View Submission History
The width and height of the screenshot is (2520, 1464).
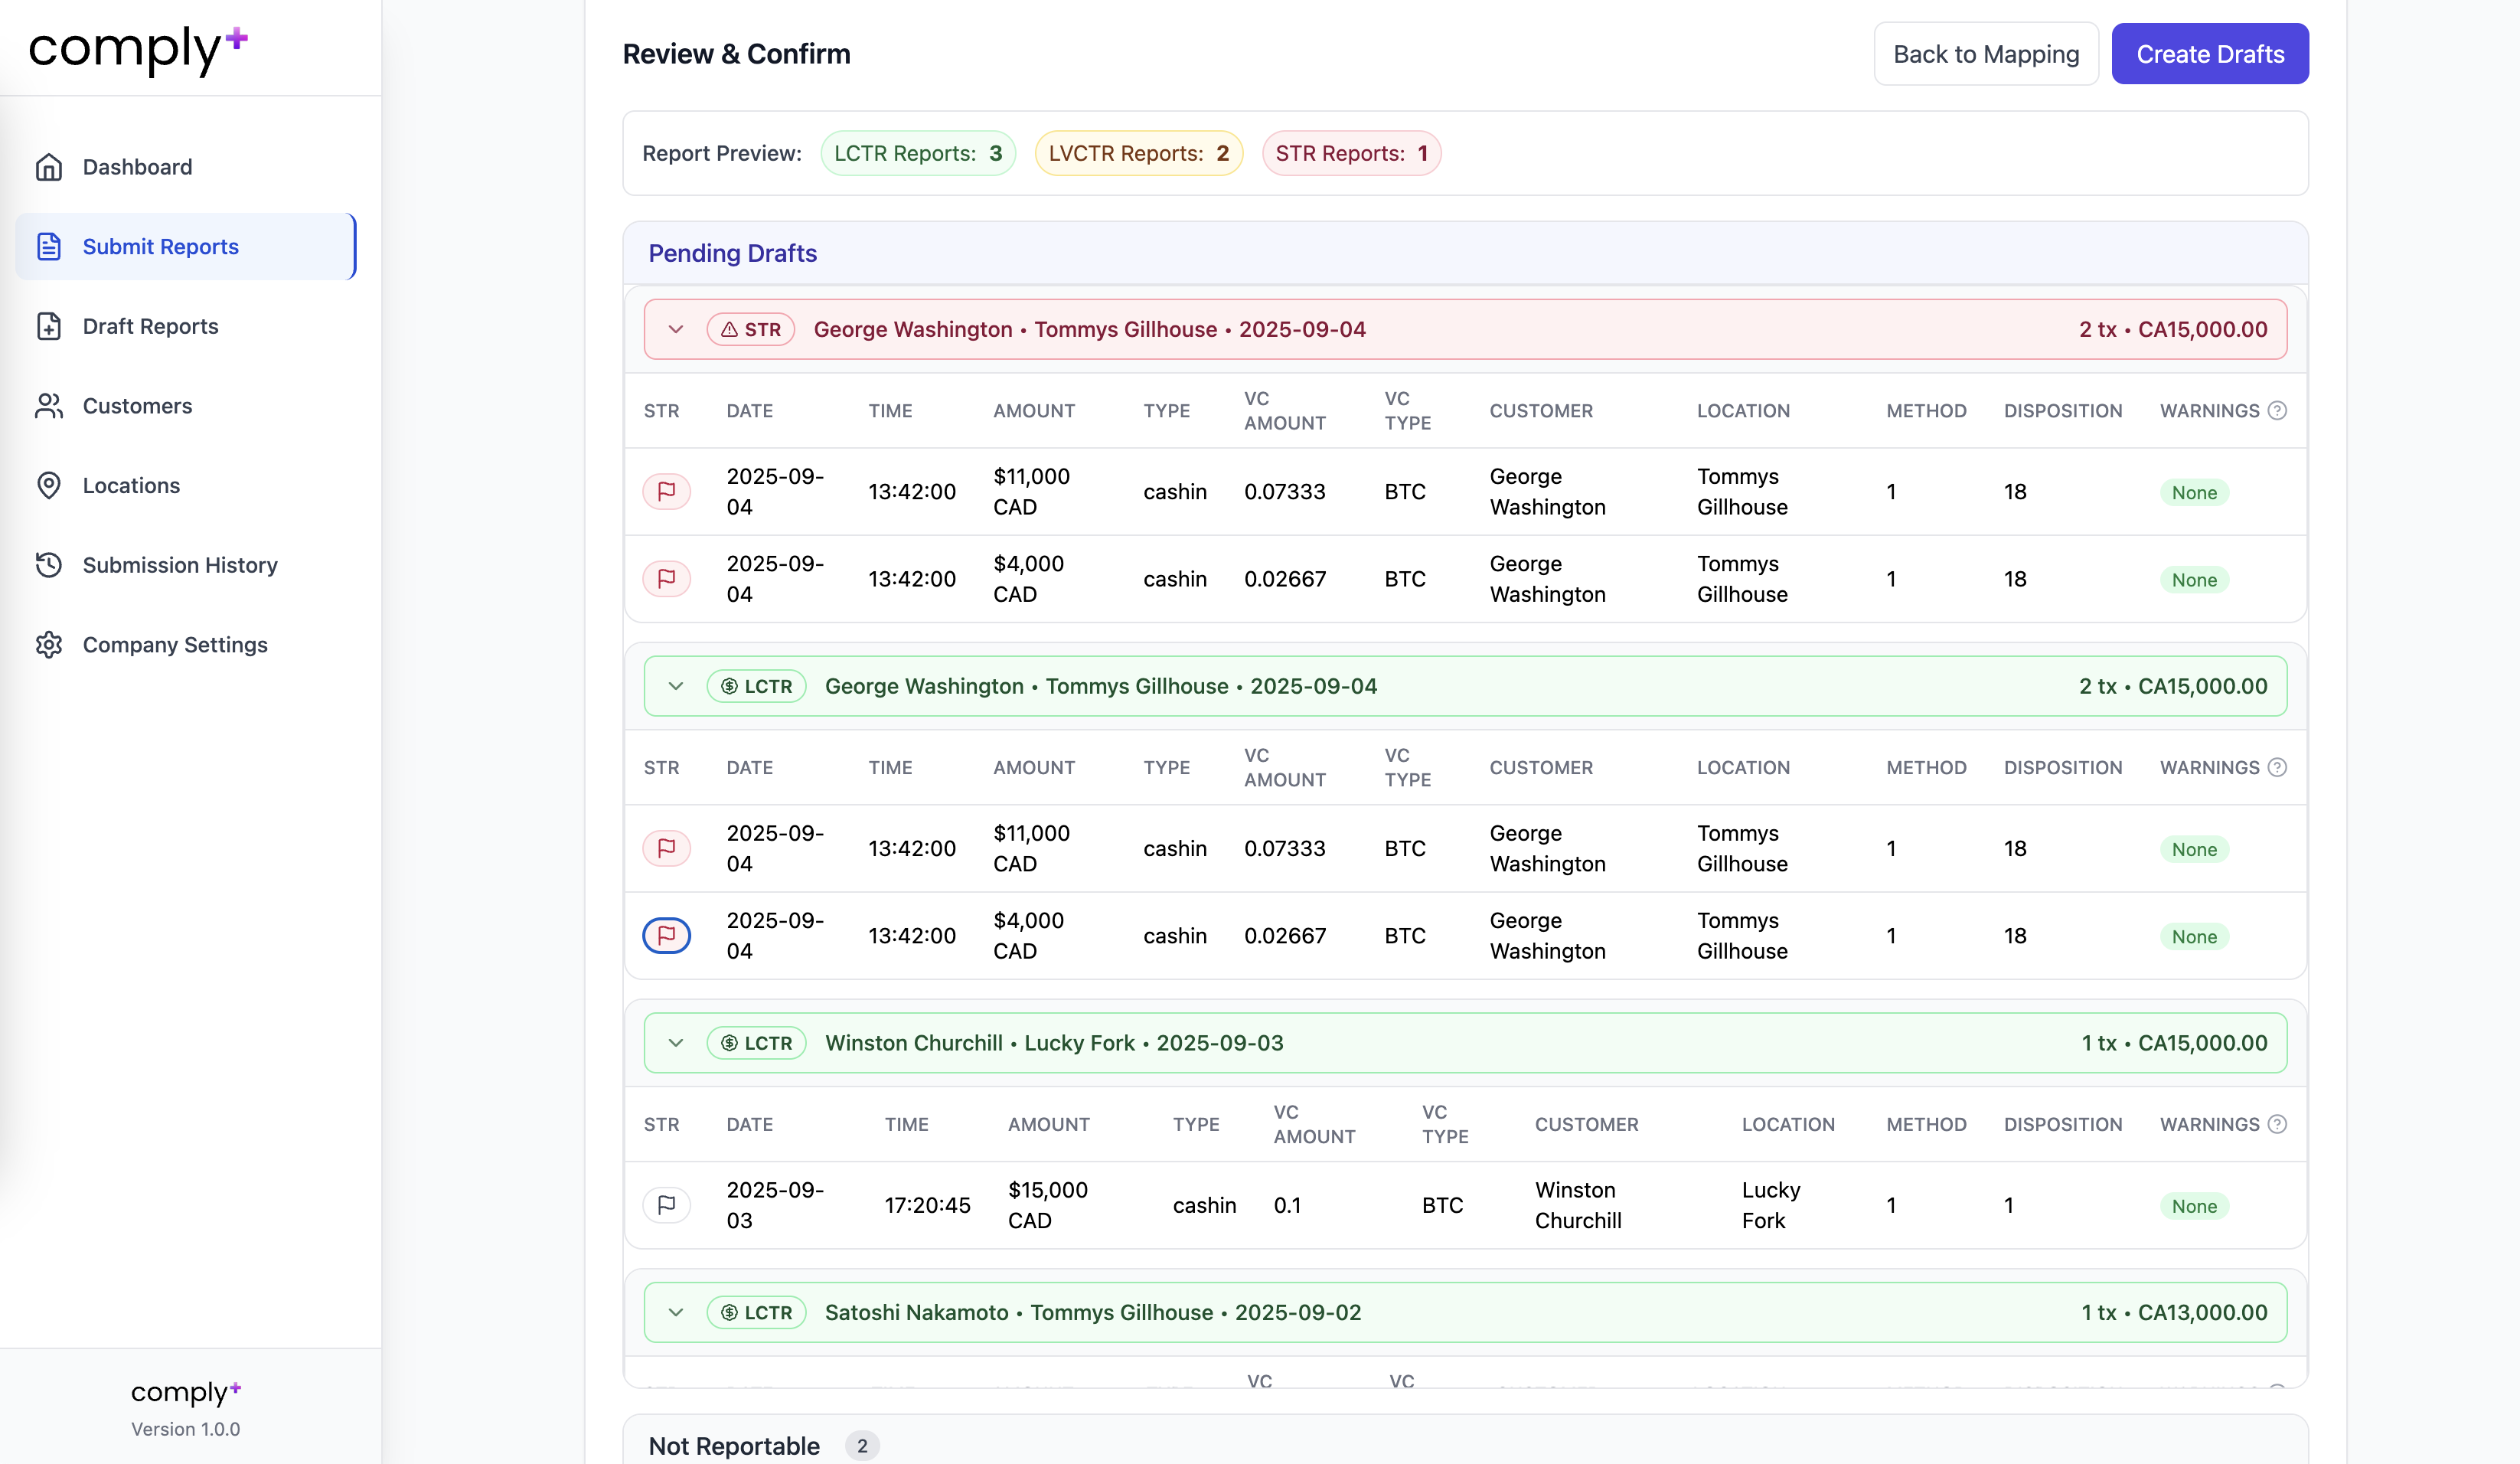click(x=179, y=565)
